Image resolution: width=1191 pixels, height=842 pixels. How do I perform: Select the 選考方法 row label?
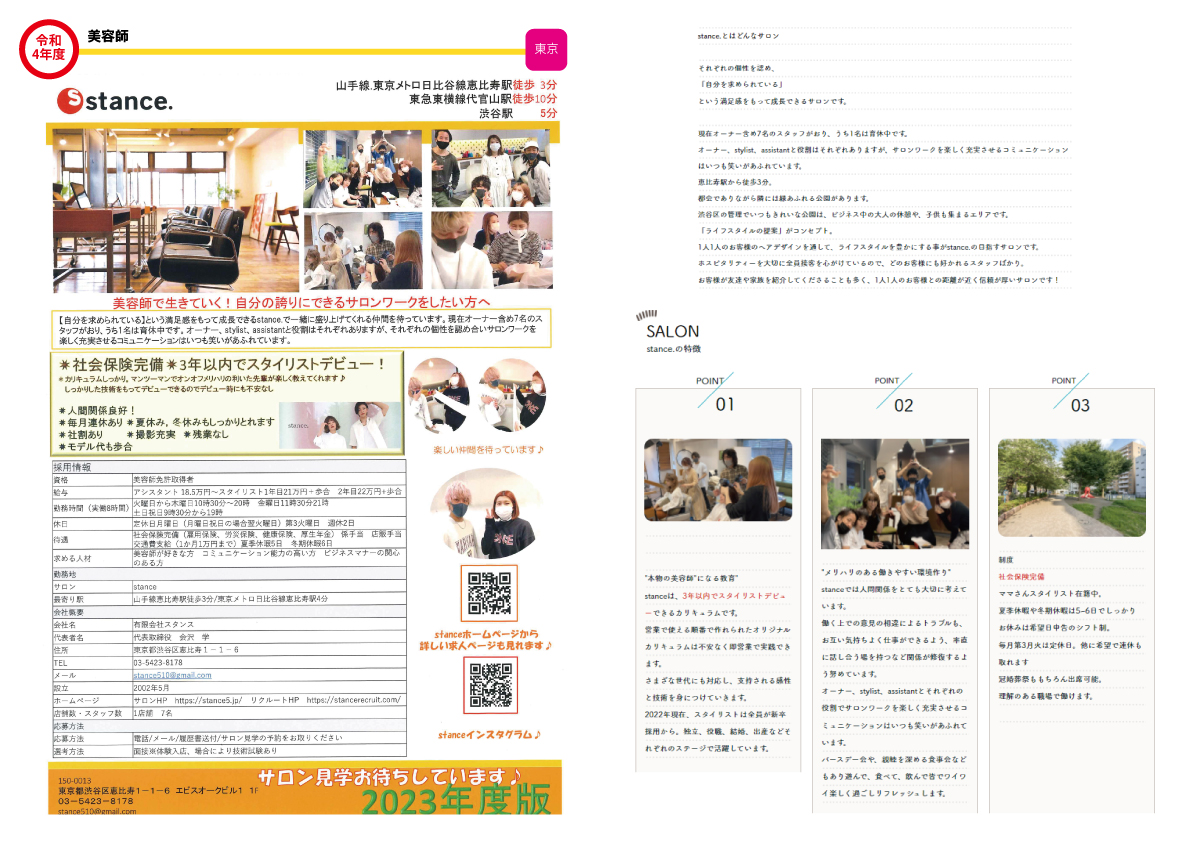68,751
